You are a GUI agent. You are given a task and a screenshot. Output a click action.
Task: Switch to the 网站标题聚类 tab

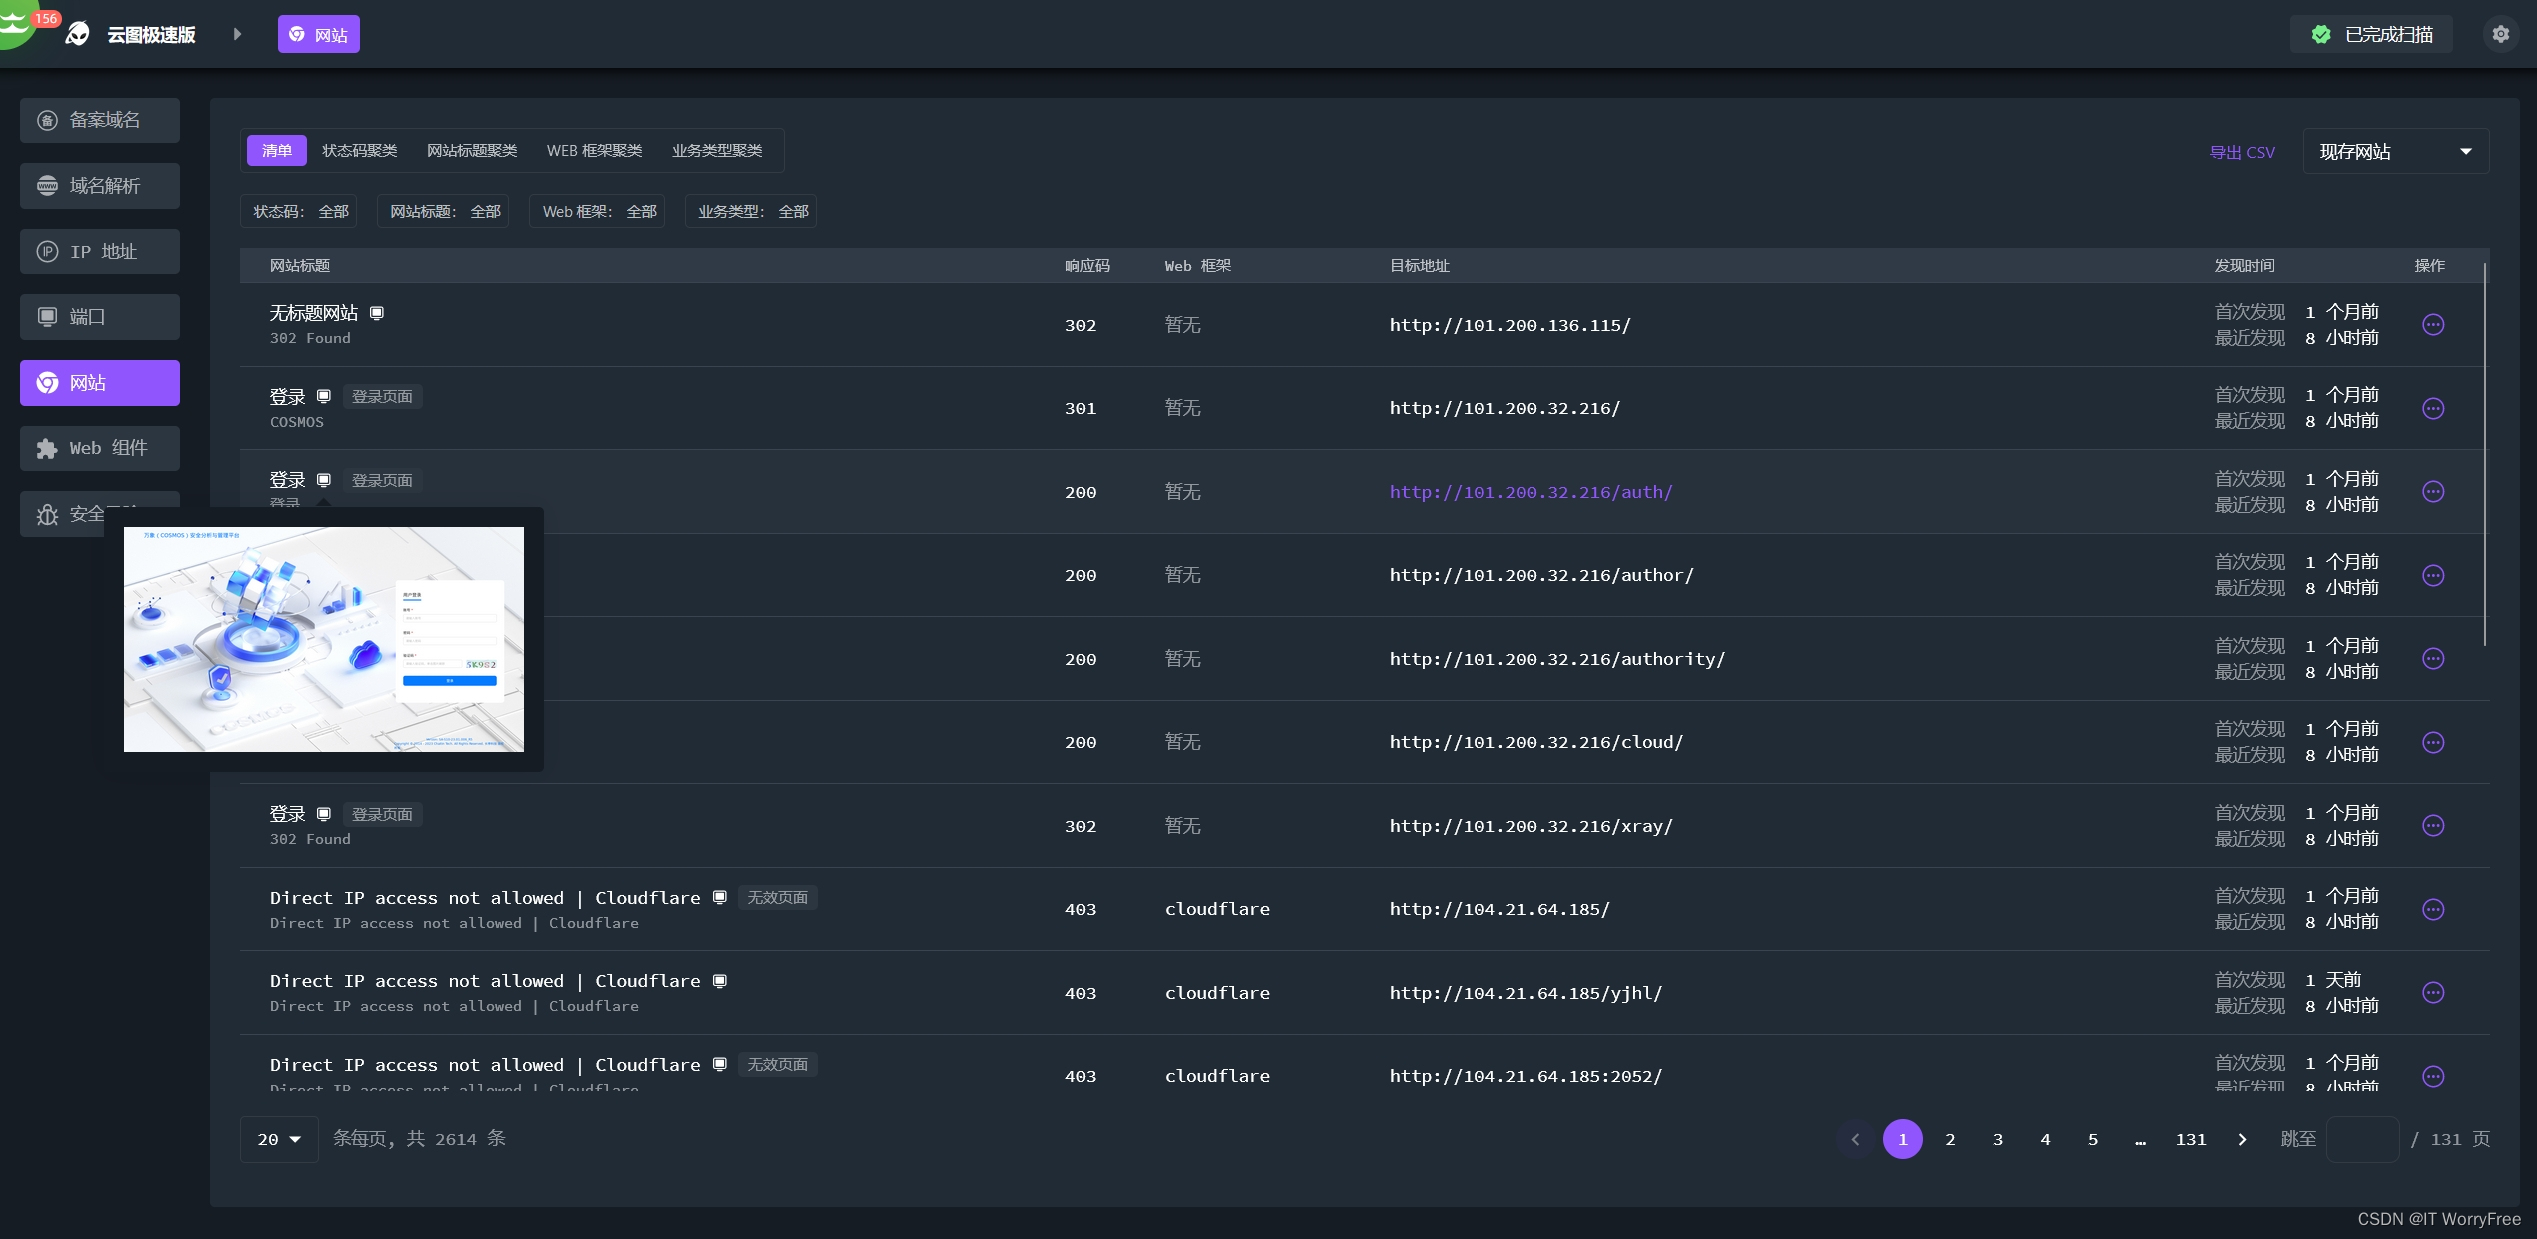(472, 151)
